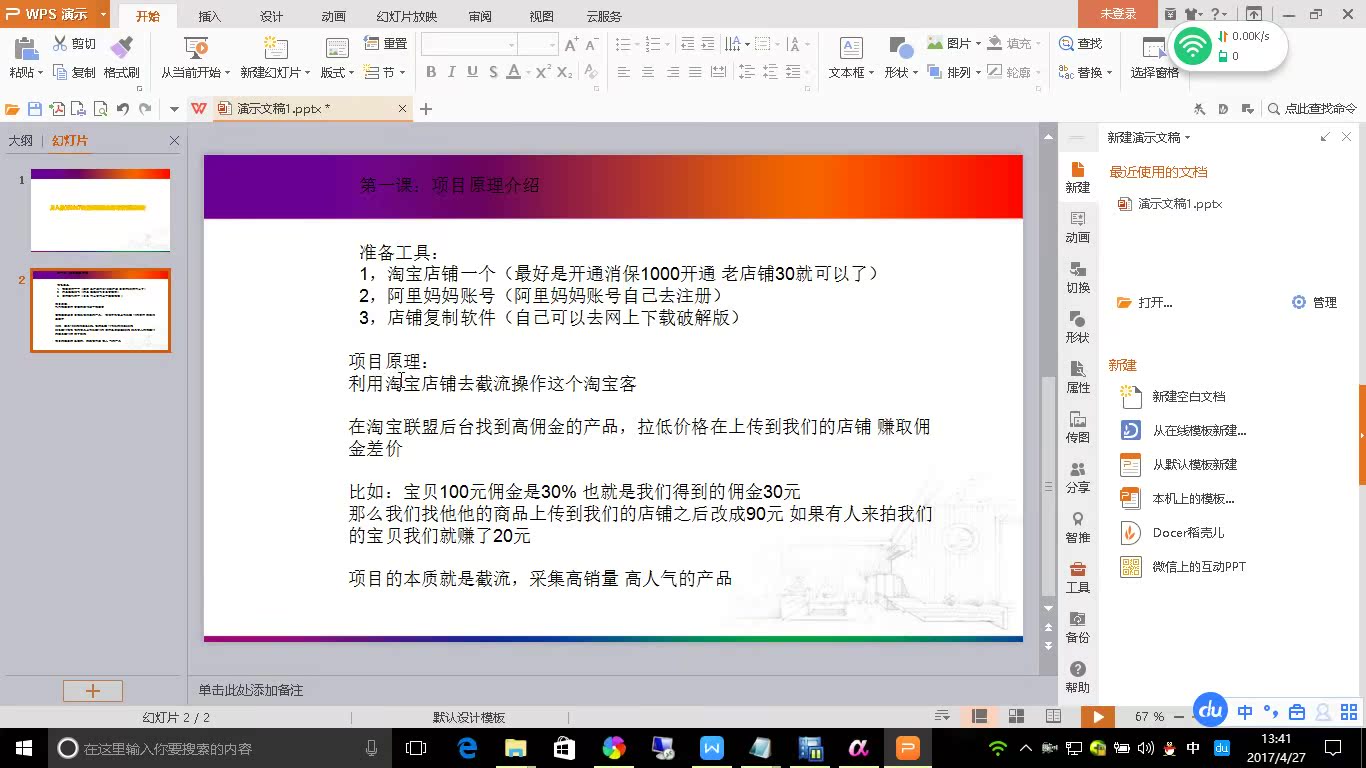
Task: Open the Share (分享) sidebar panel
Action: click(1078, 477)
